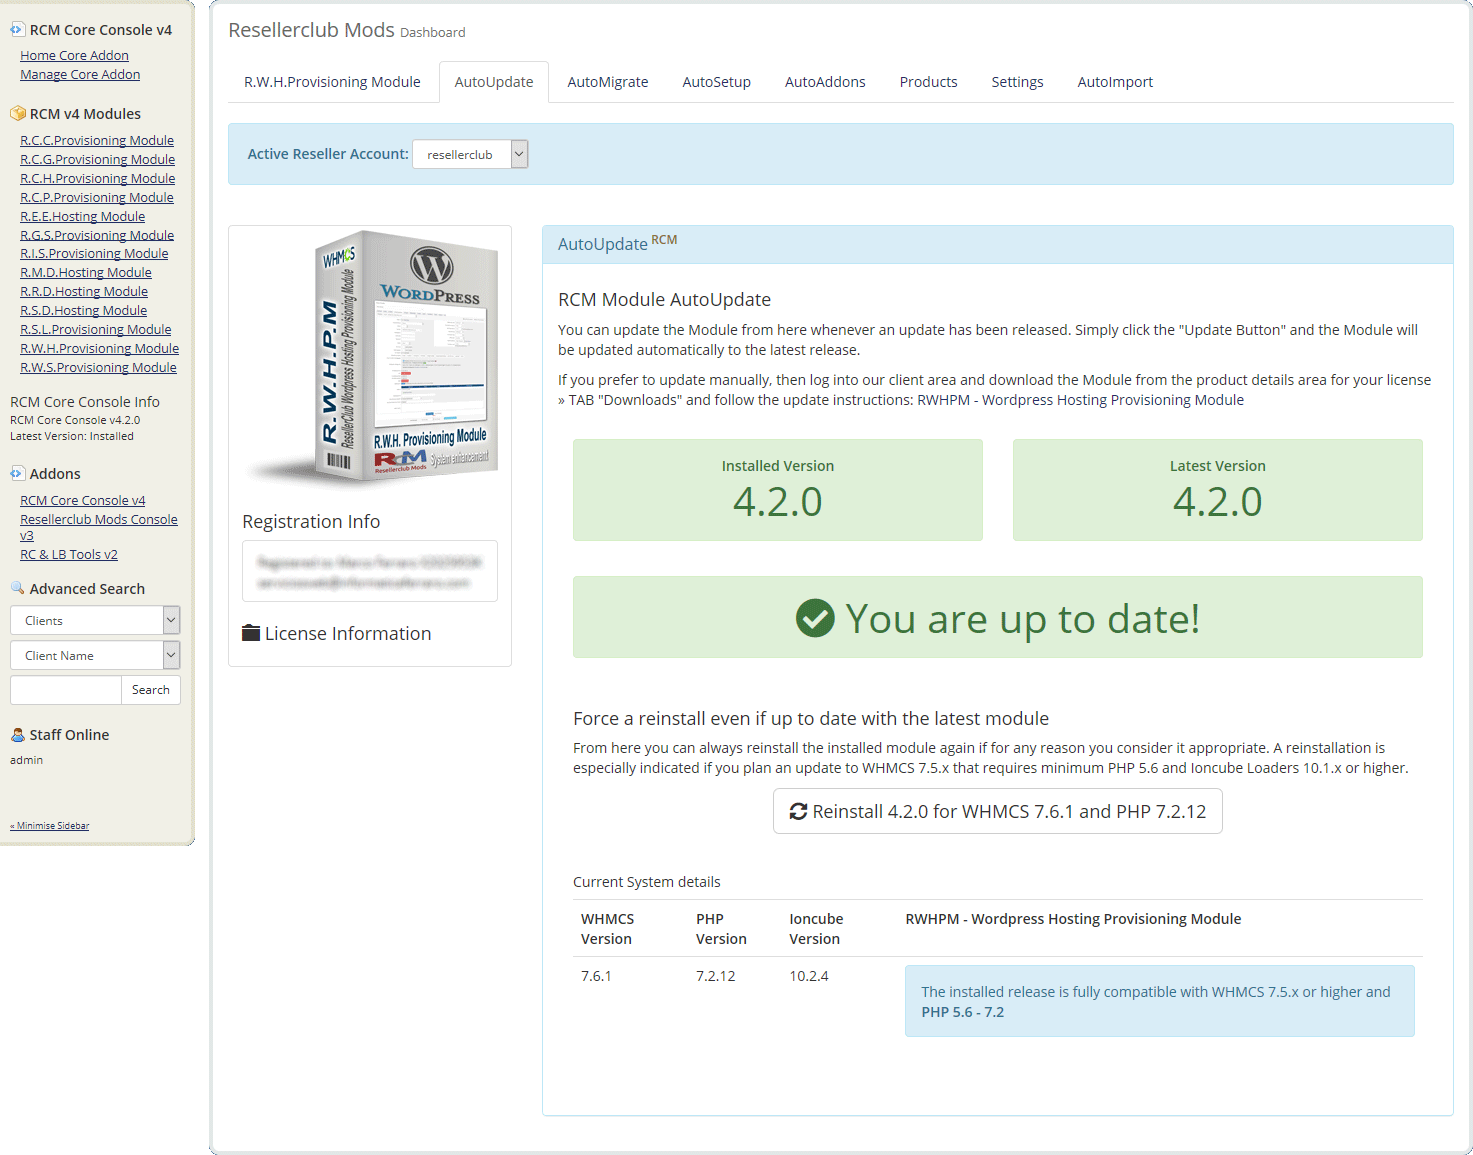Go to the Settings tab
Image resolution: width=1473 pixels, height=1155 pixels.
click(x=1017, y=82)
